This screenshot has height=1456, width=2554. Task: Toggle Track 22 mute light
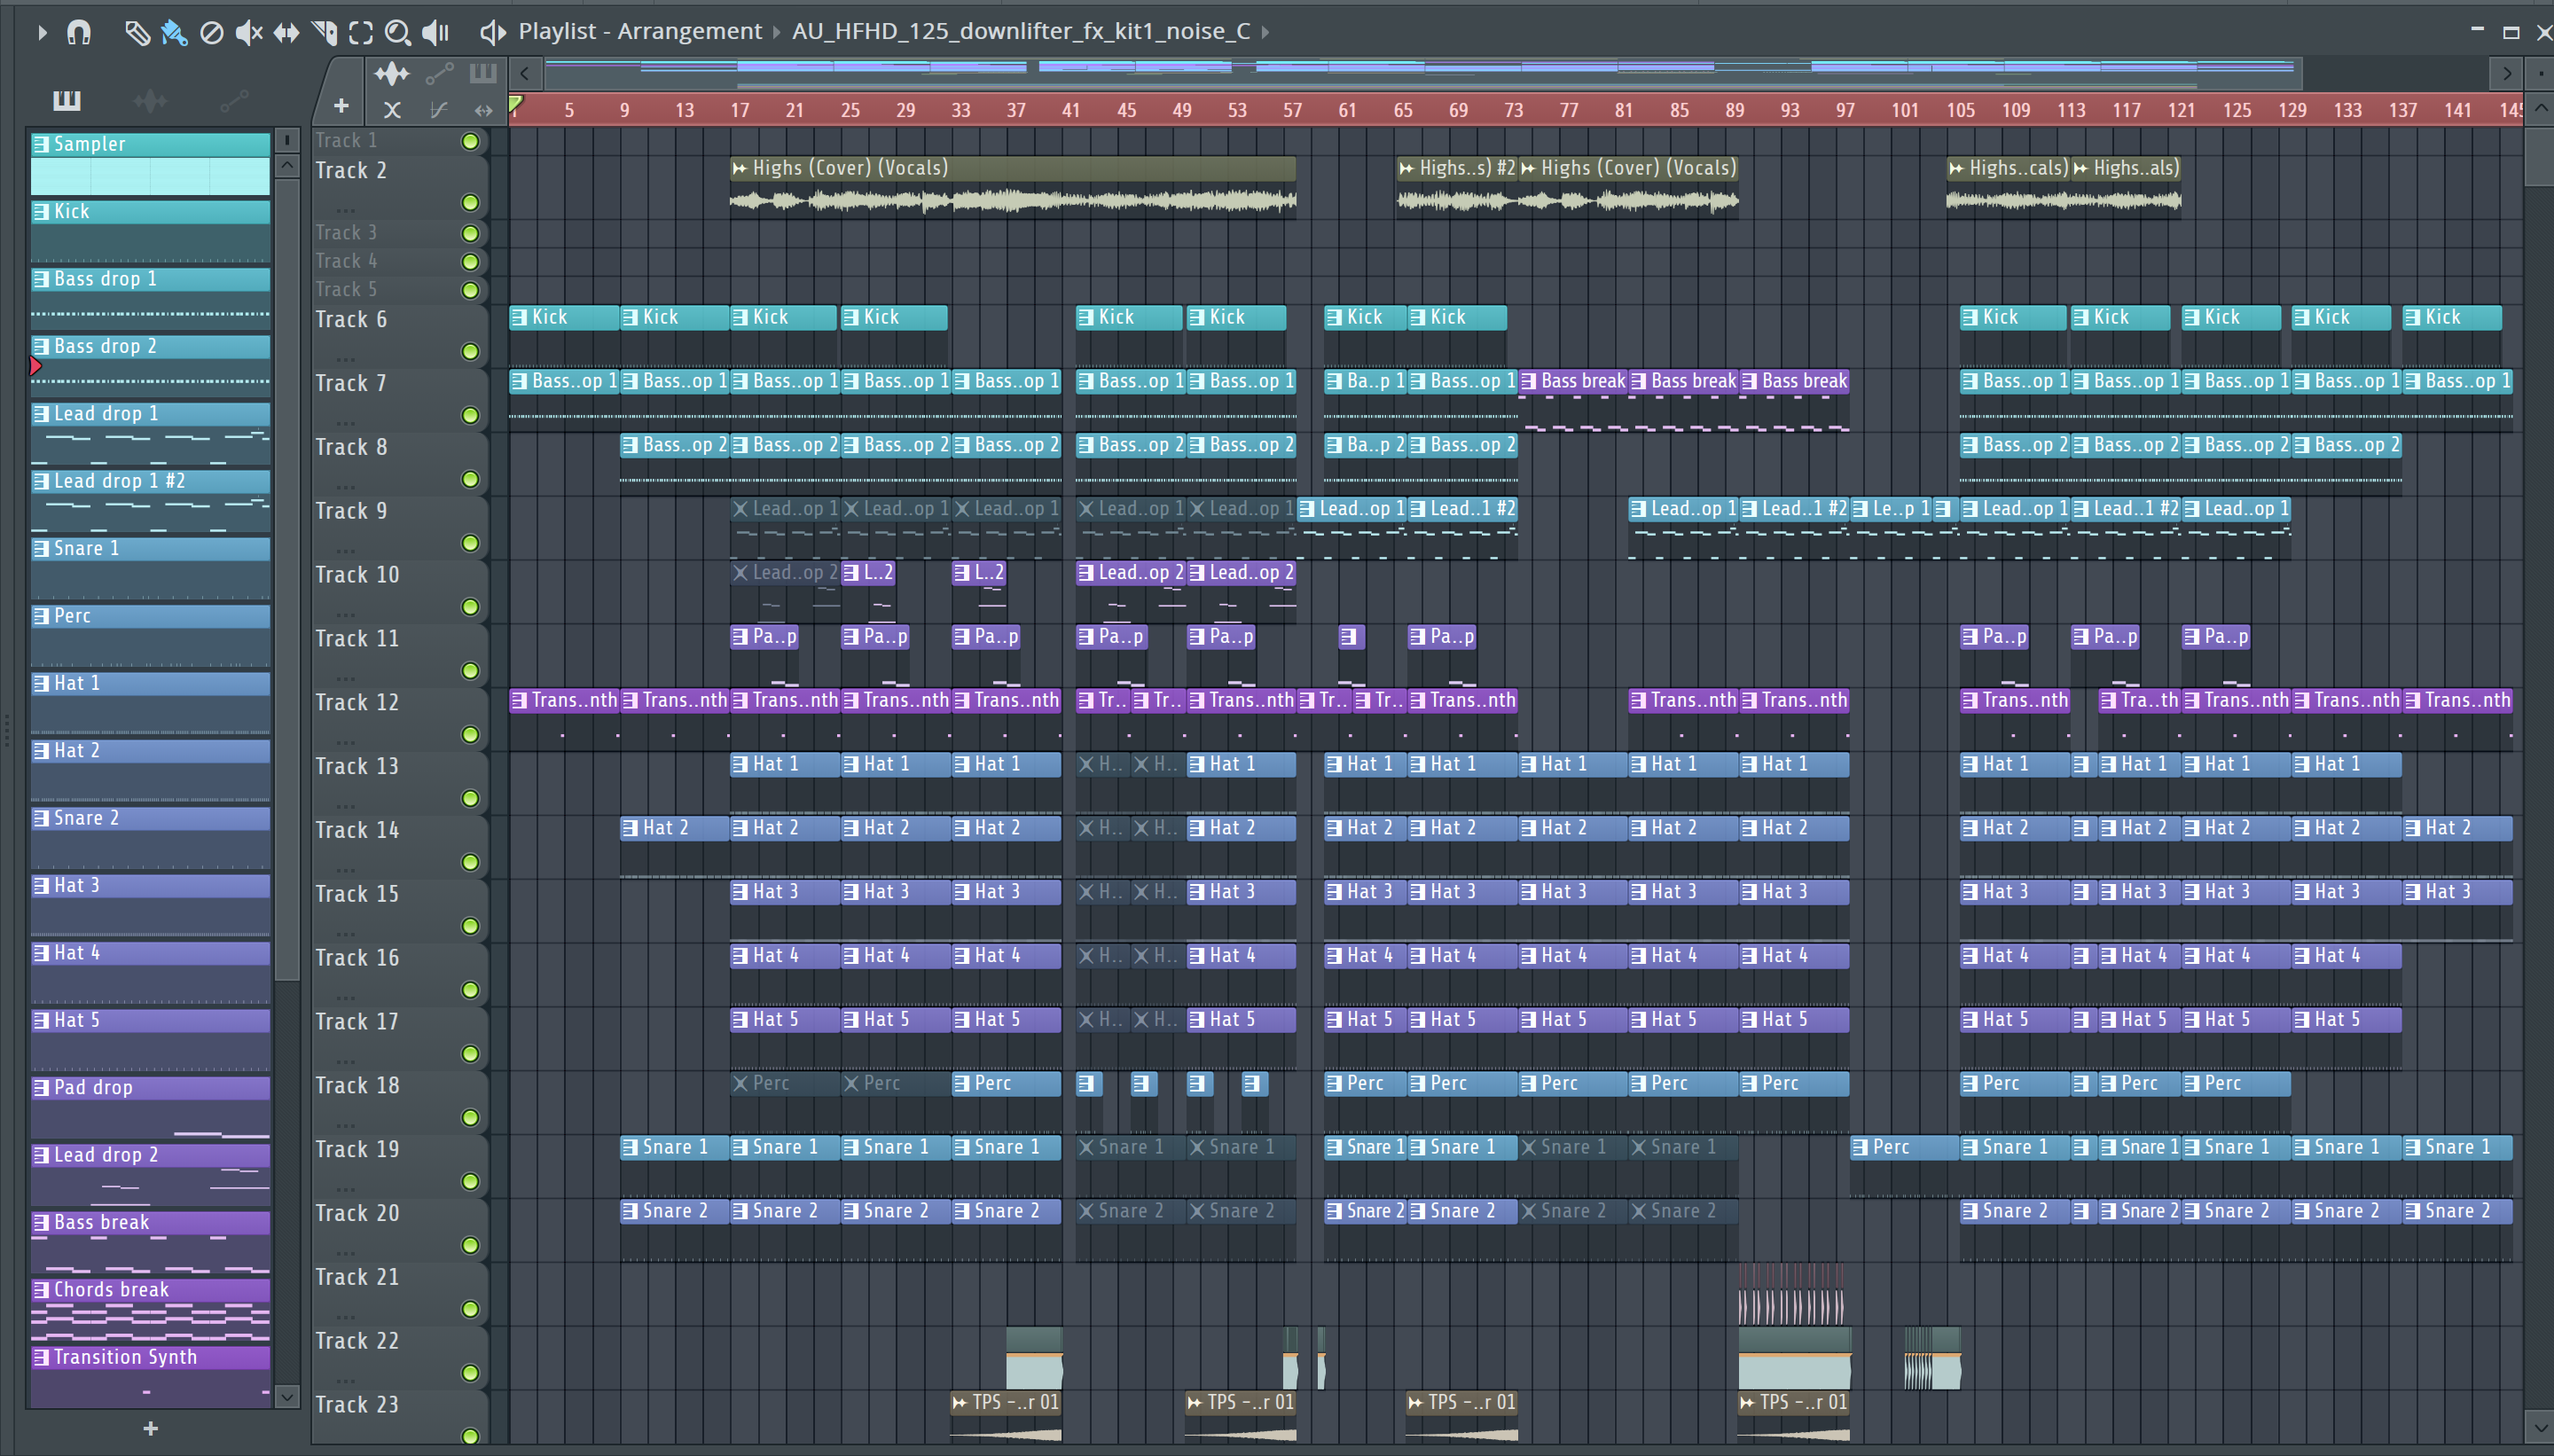click(x=470, y=1374)
